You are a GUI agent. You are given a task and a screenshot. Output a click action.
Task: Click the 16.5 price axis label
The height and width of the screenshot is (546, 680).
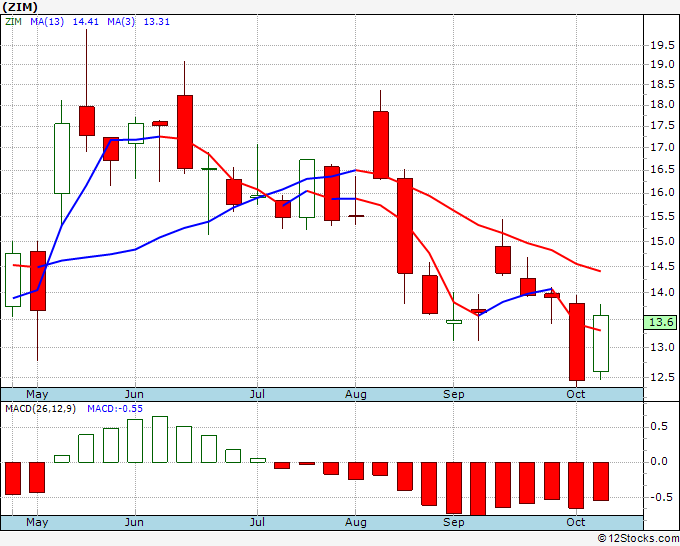[x=662, y=170]
